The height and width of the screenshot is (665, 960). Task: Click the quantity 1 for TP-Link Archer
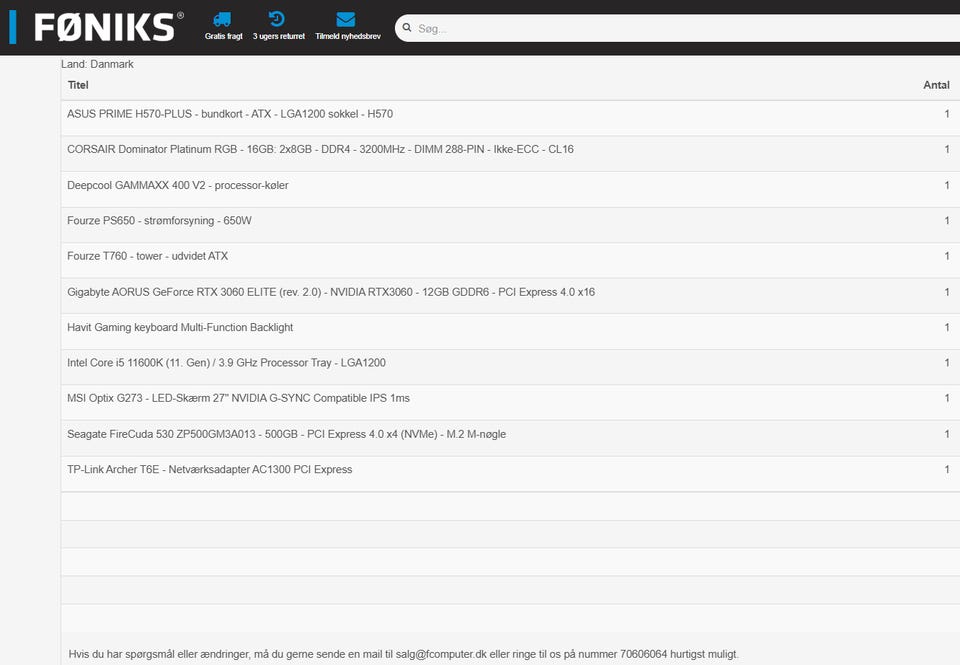tap(947, 470)
